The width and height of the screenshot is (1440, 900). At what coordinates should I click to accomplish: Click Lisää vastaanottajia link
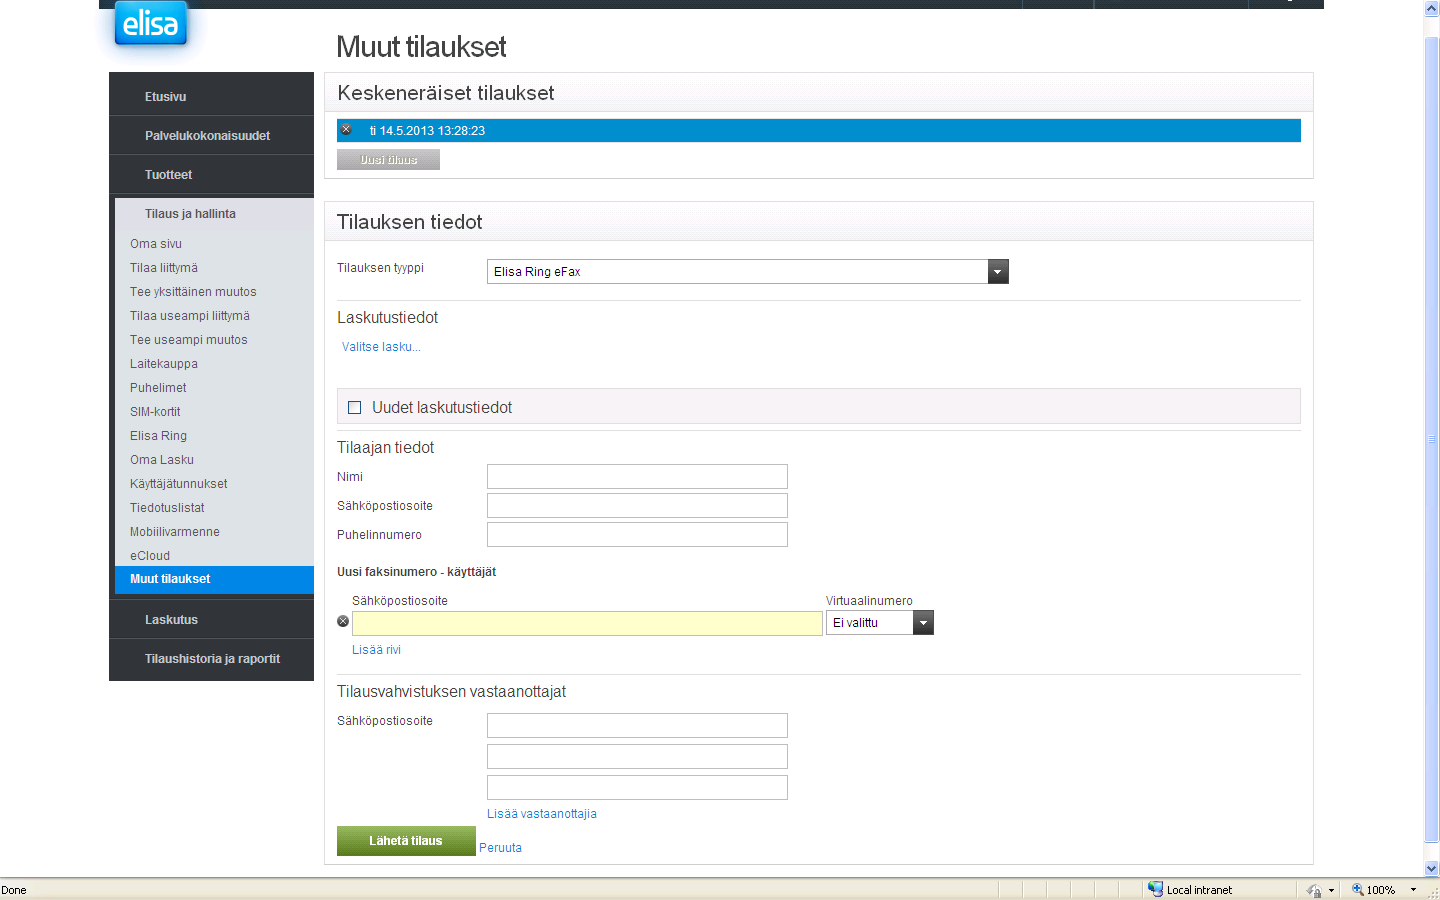point(542,814)
